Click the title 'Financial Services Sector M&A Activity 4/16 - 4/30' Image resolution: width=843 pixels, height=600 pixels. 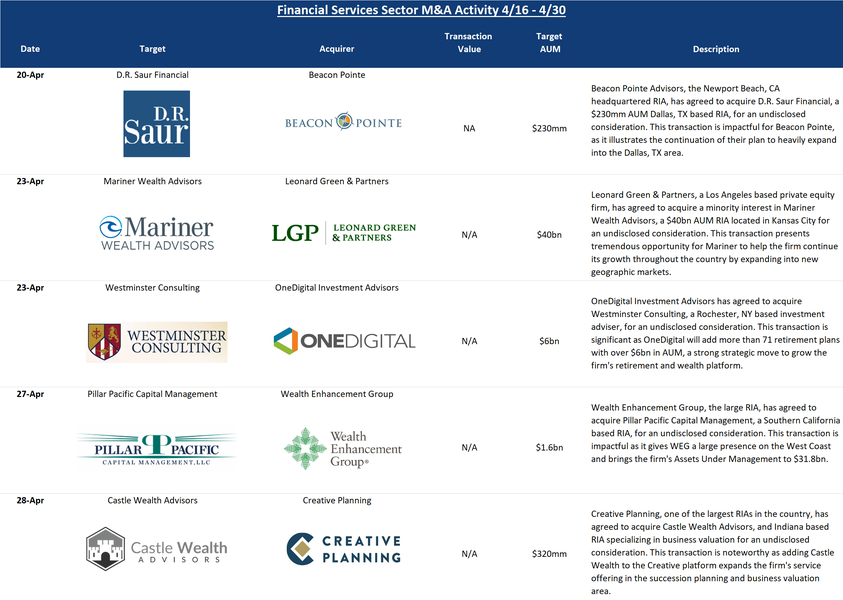pos(422,10)
